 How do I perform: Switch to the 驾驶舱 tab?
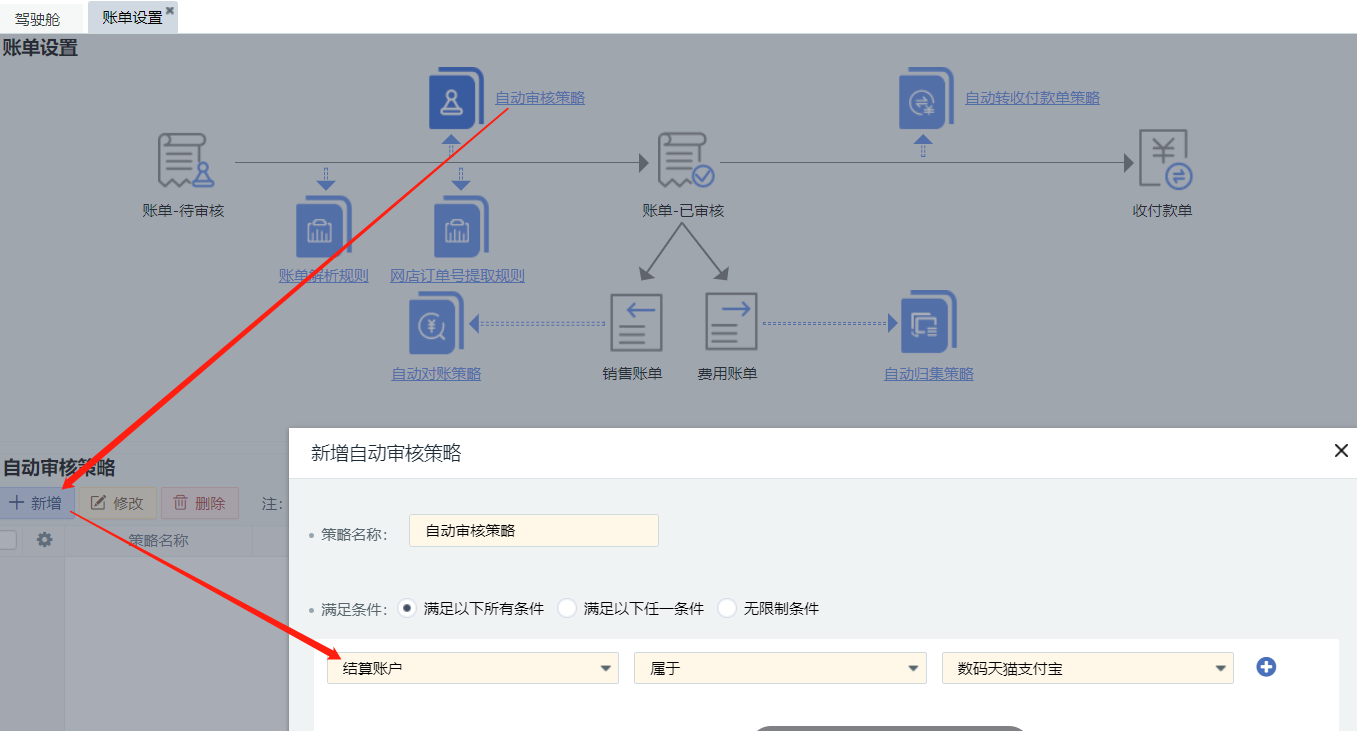point(37,18)
